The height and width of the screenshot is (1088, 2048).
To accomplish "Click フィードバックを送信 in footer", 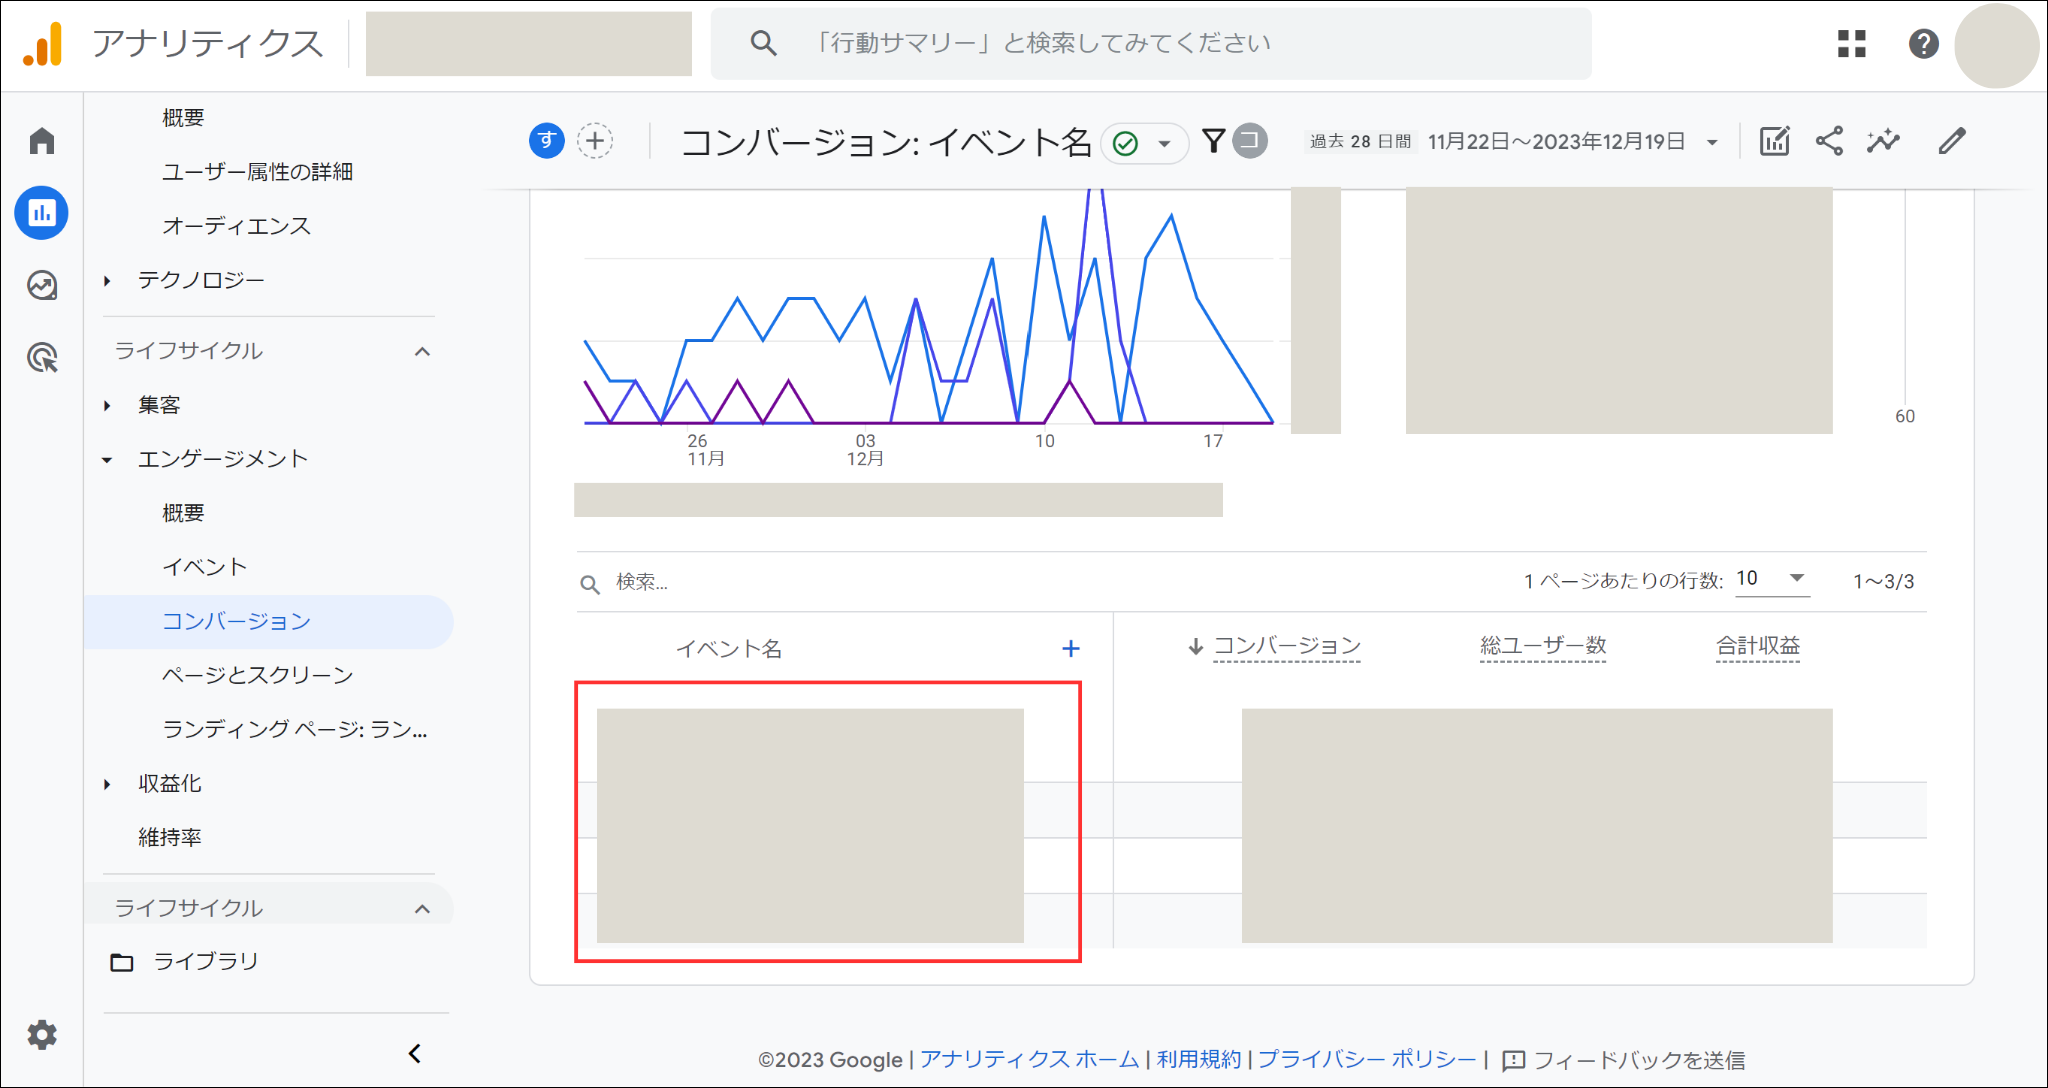I will click(1624, 1060).
